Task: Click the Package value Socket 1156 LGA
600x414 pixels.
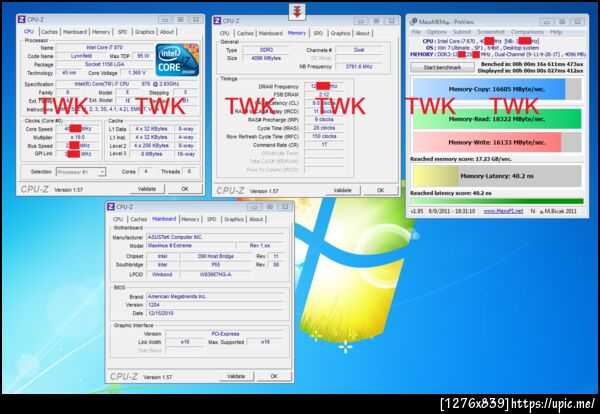Action: coord(104,65)
